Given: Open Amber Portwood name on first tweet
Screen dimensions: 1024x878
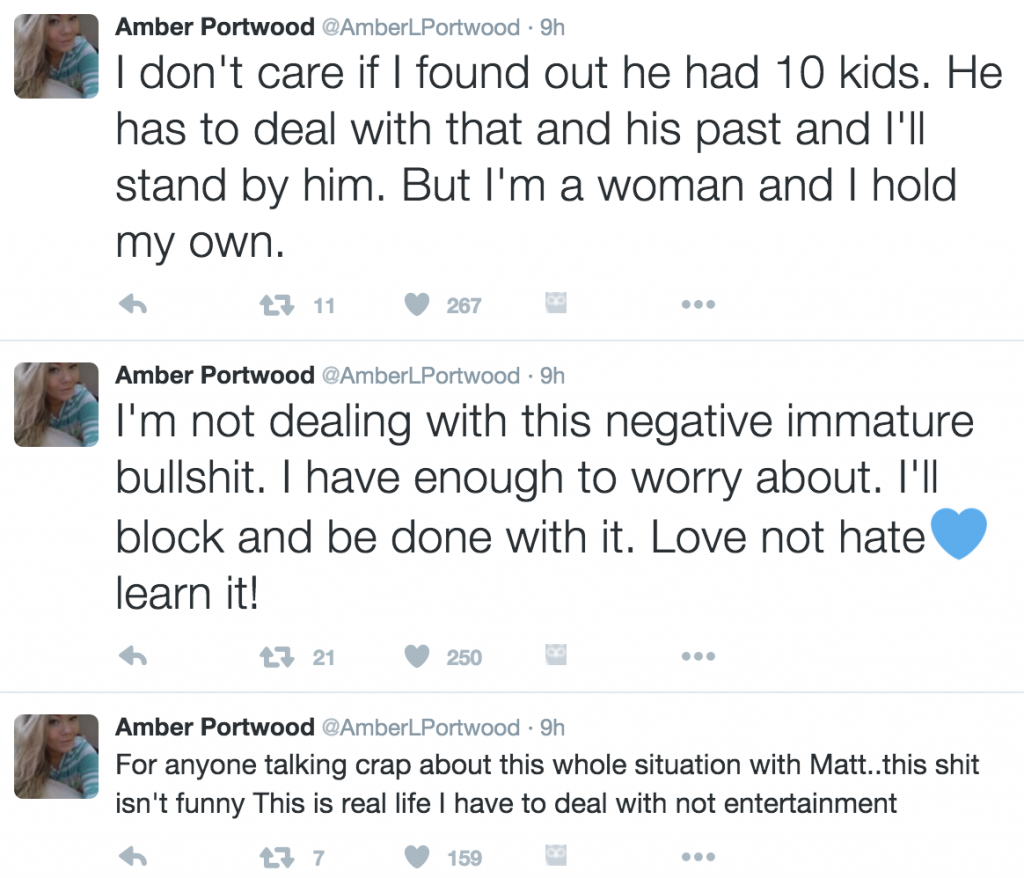Looking at the screenshot, I should click(x=214, y=27).
